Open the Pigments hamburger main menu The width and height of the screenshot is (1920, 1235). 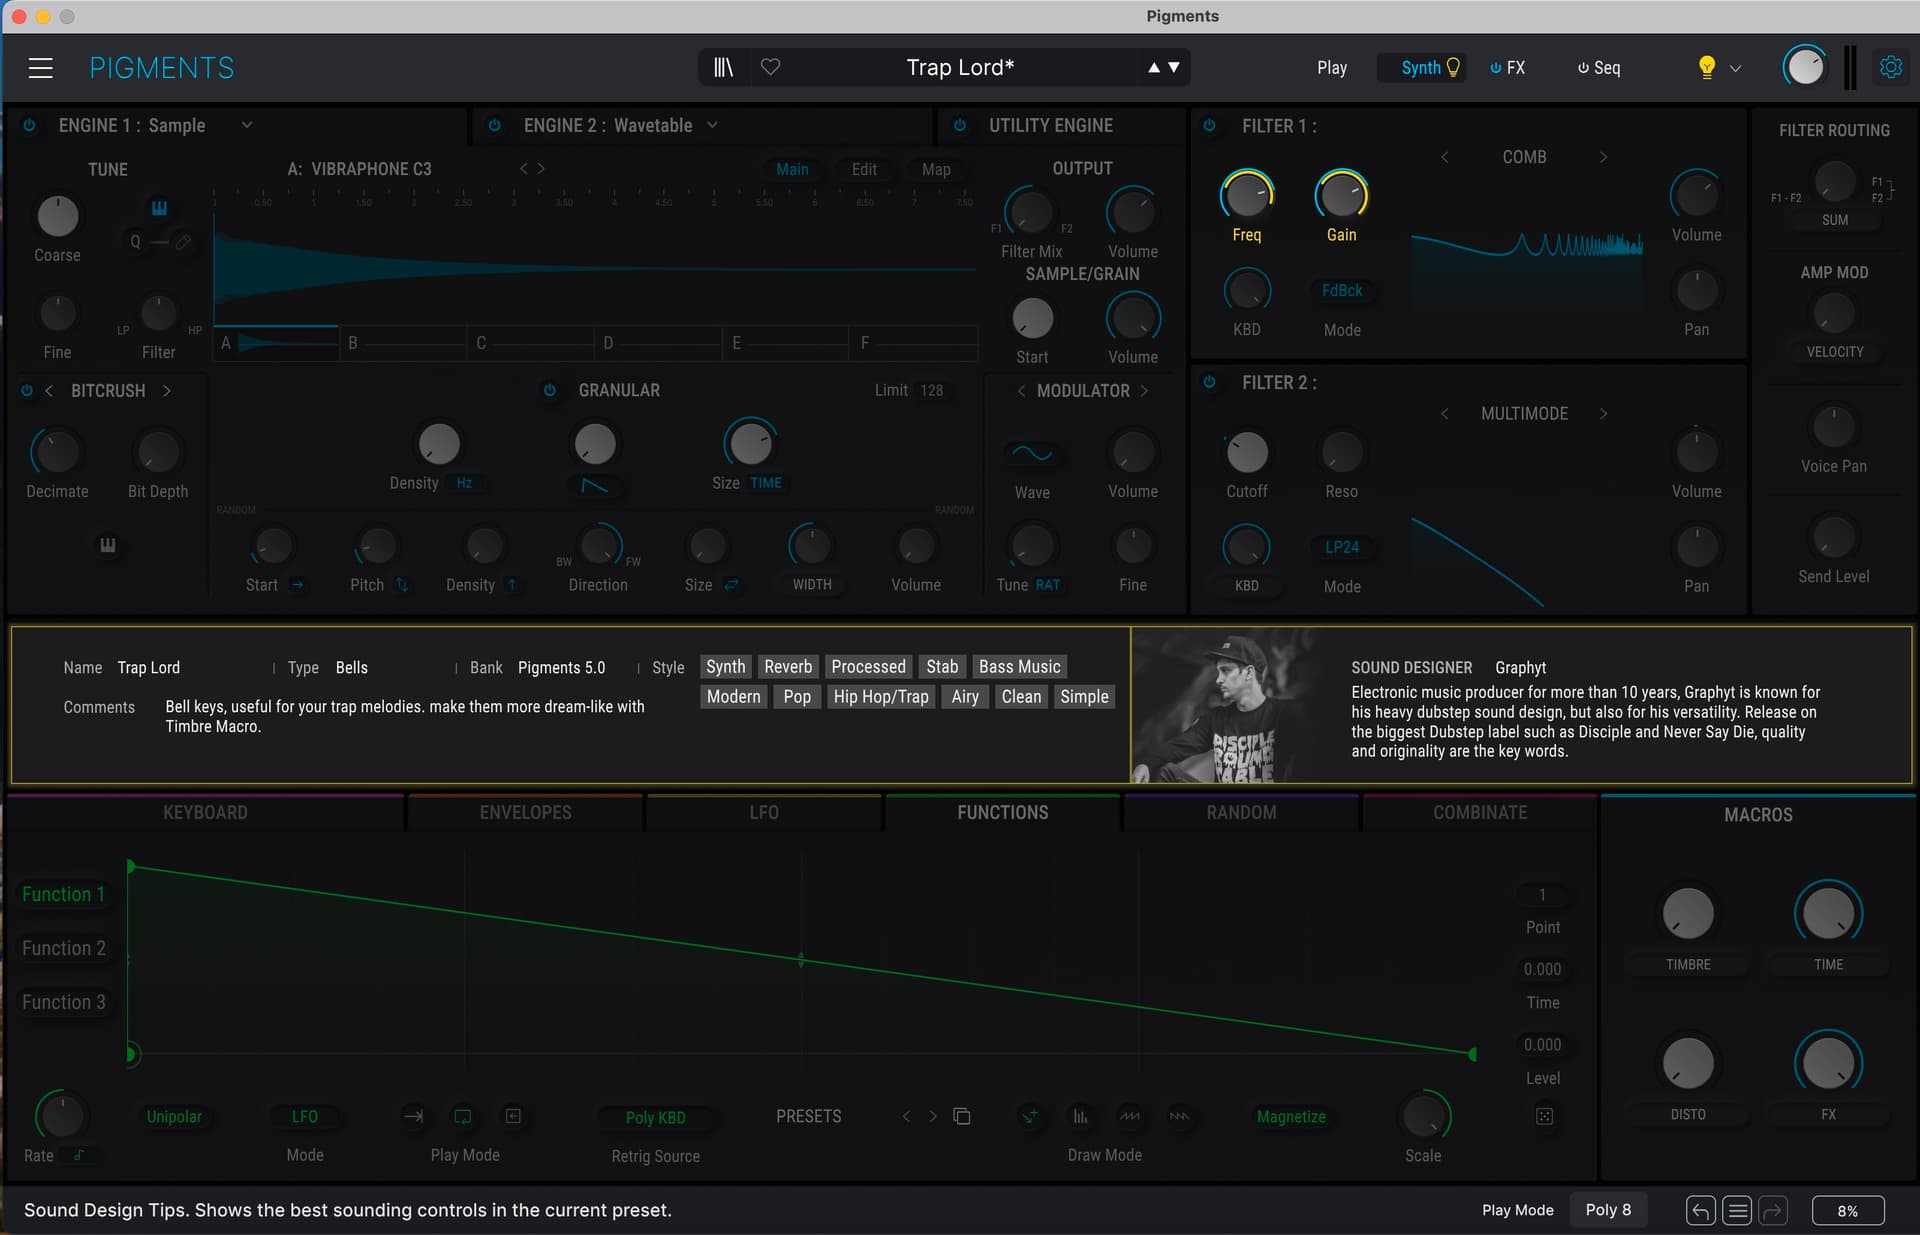(x=41, y=68)
